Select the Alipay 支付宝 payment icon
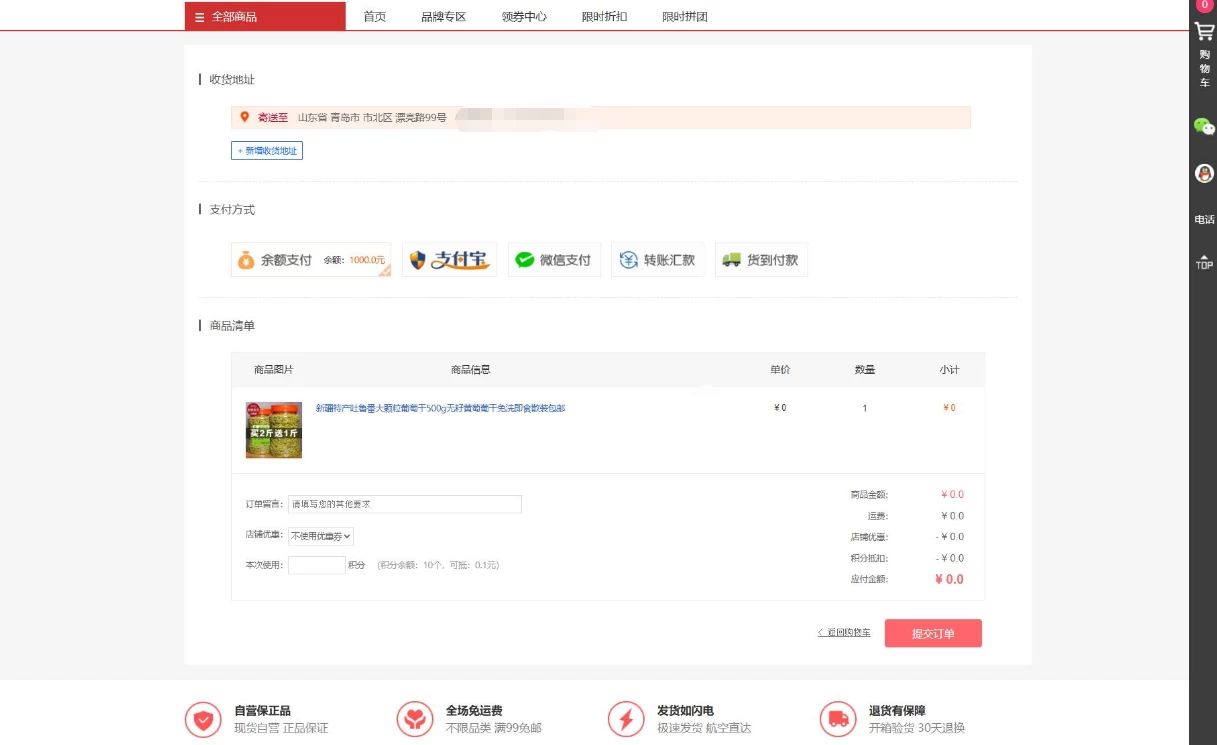This screenshot has width=1217, height=745. [449, 259]
